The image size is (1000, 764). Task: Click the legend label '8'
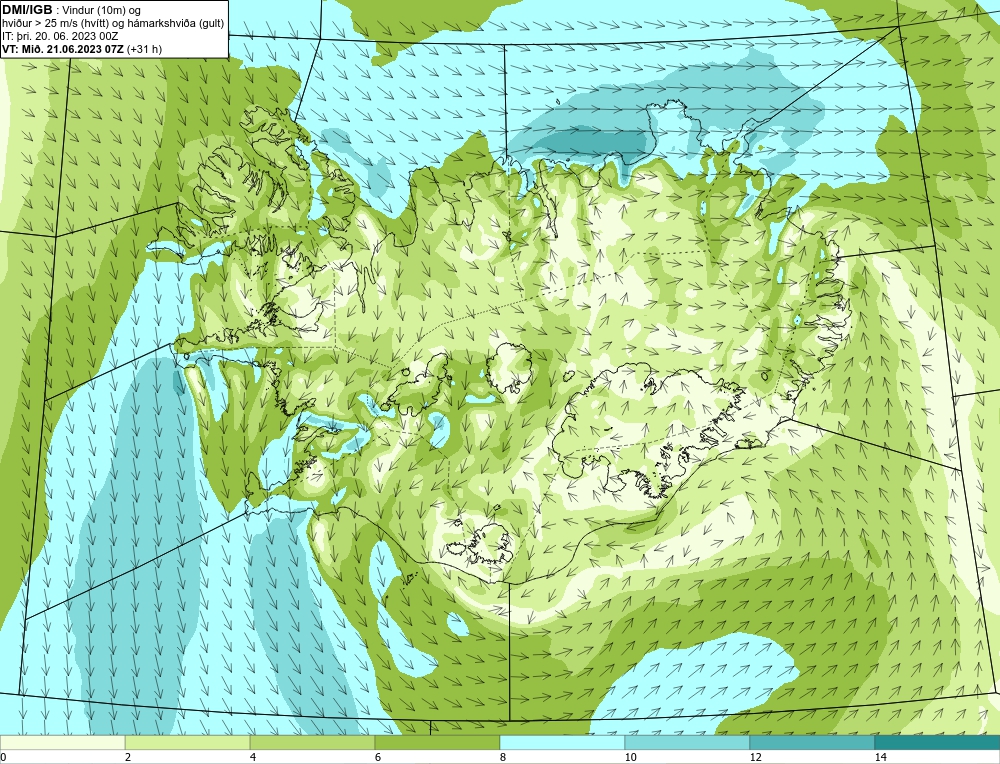[503, 757]
